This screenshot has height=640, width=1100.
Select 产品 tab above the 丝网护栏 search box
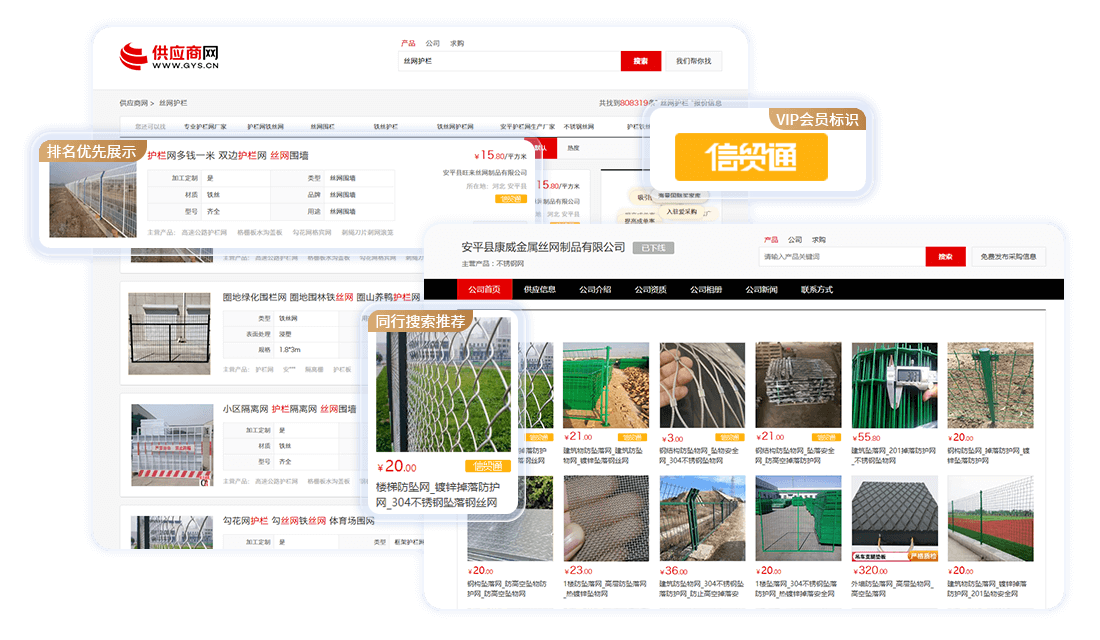point(408,44)
